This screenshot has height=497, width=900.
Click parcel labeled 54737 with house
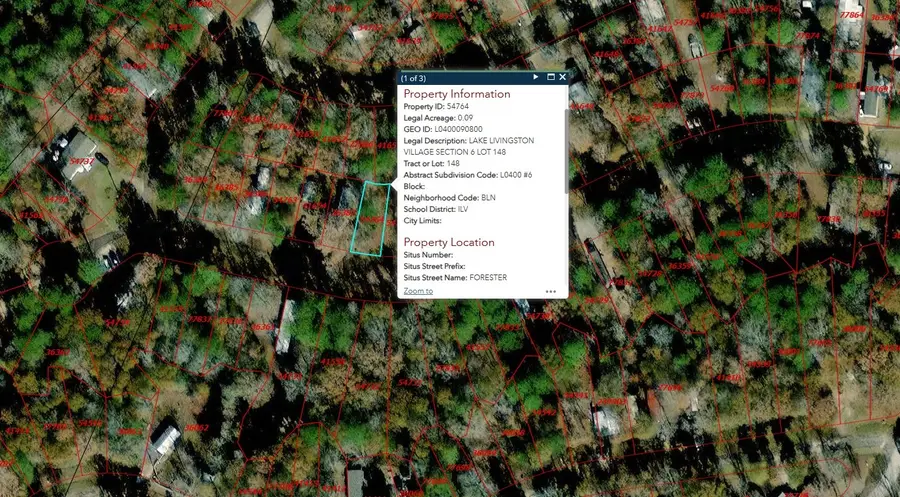click(x=84, y=160)
